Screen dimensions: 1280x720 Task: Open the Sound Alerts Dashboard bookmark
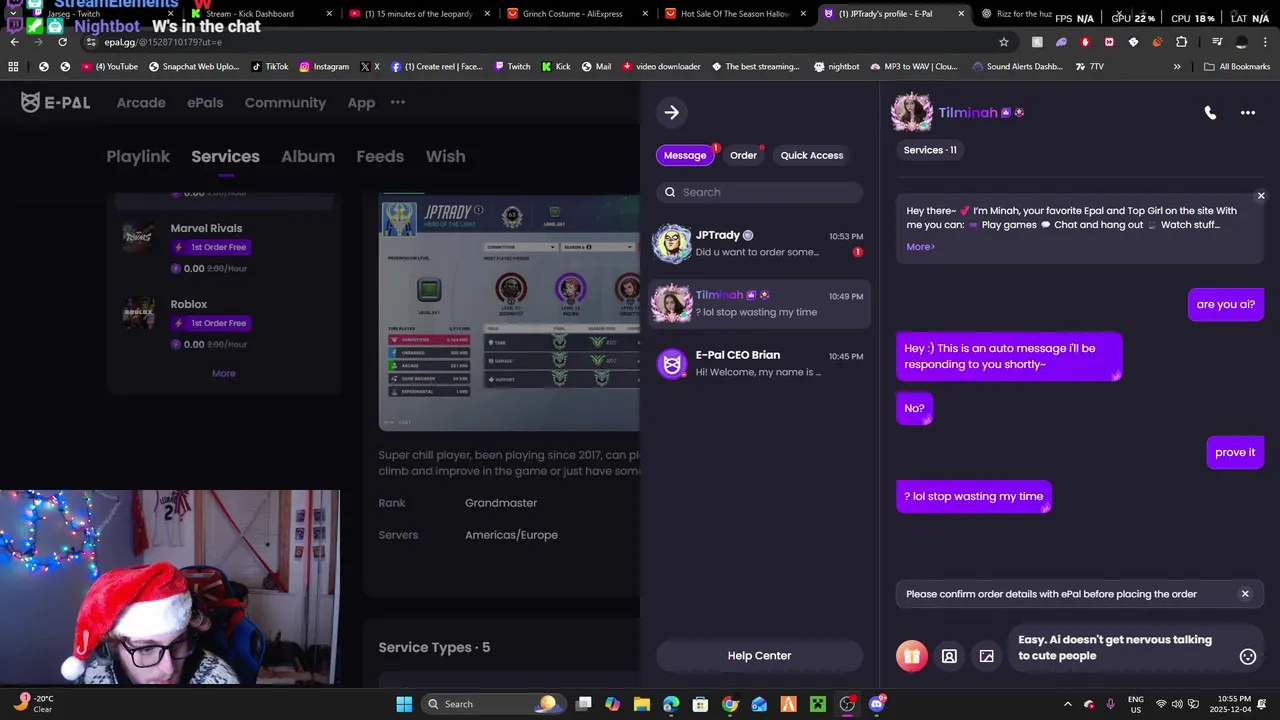[x=1016, y=66]
